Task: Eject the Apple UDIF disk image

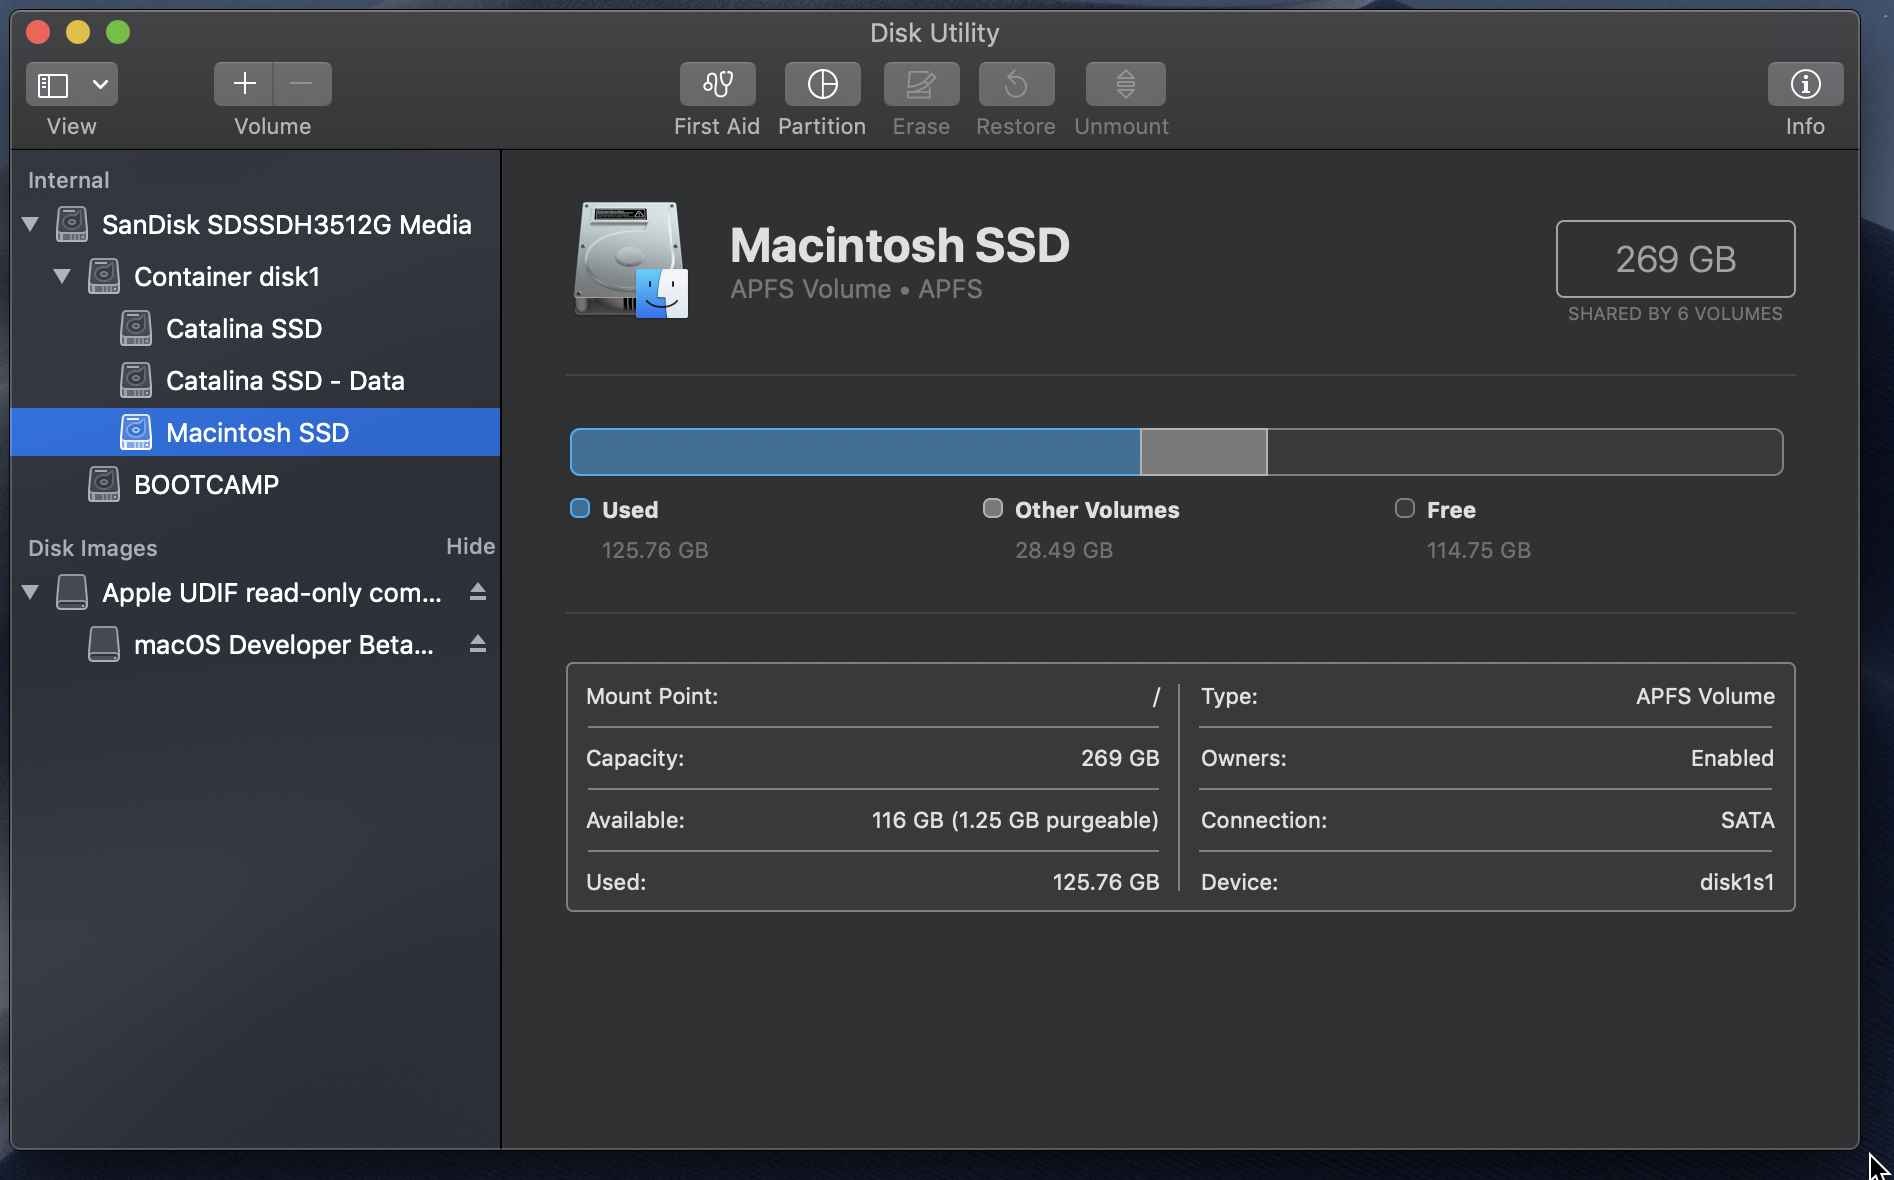Action: [x=478, y=592]
